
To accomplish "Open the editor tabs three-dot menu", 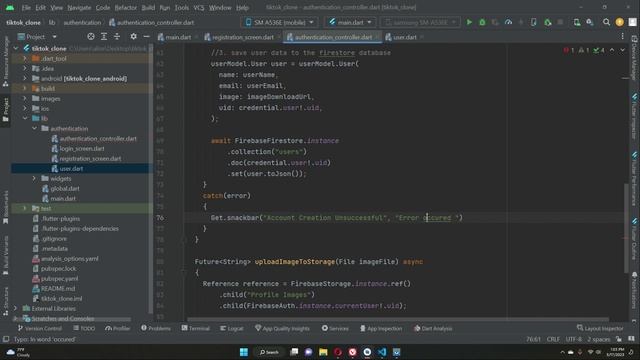I will click(622, 37).
